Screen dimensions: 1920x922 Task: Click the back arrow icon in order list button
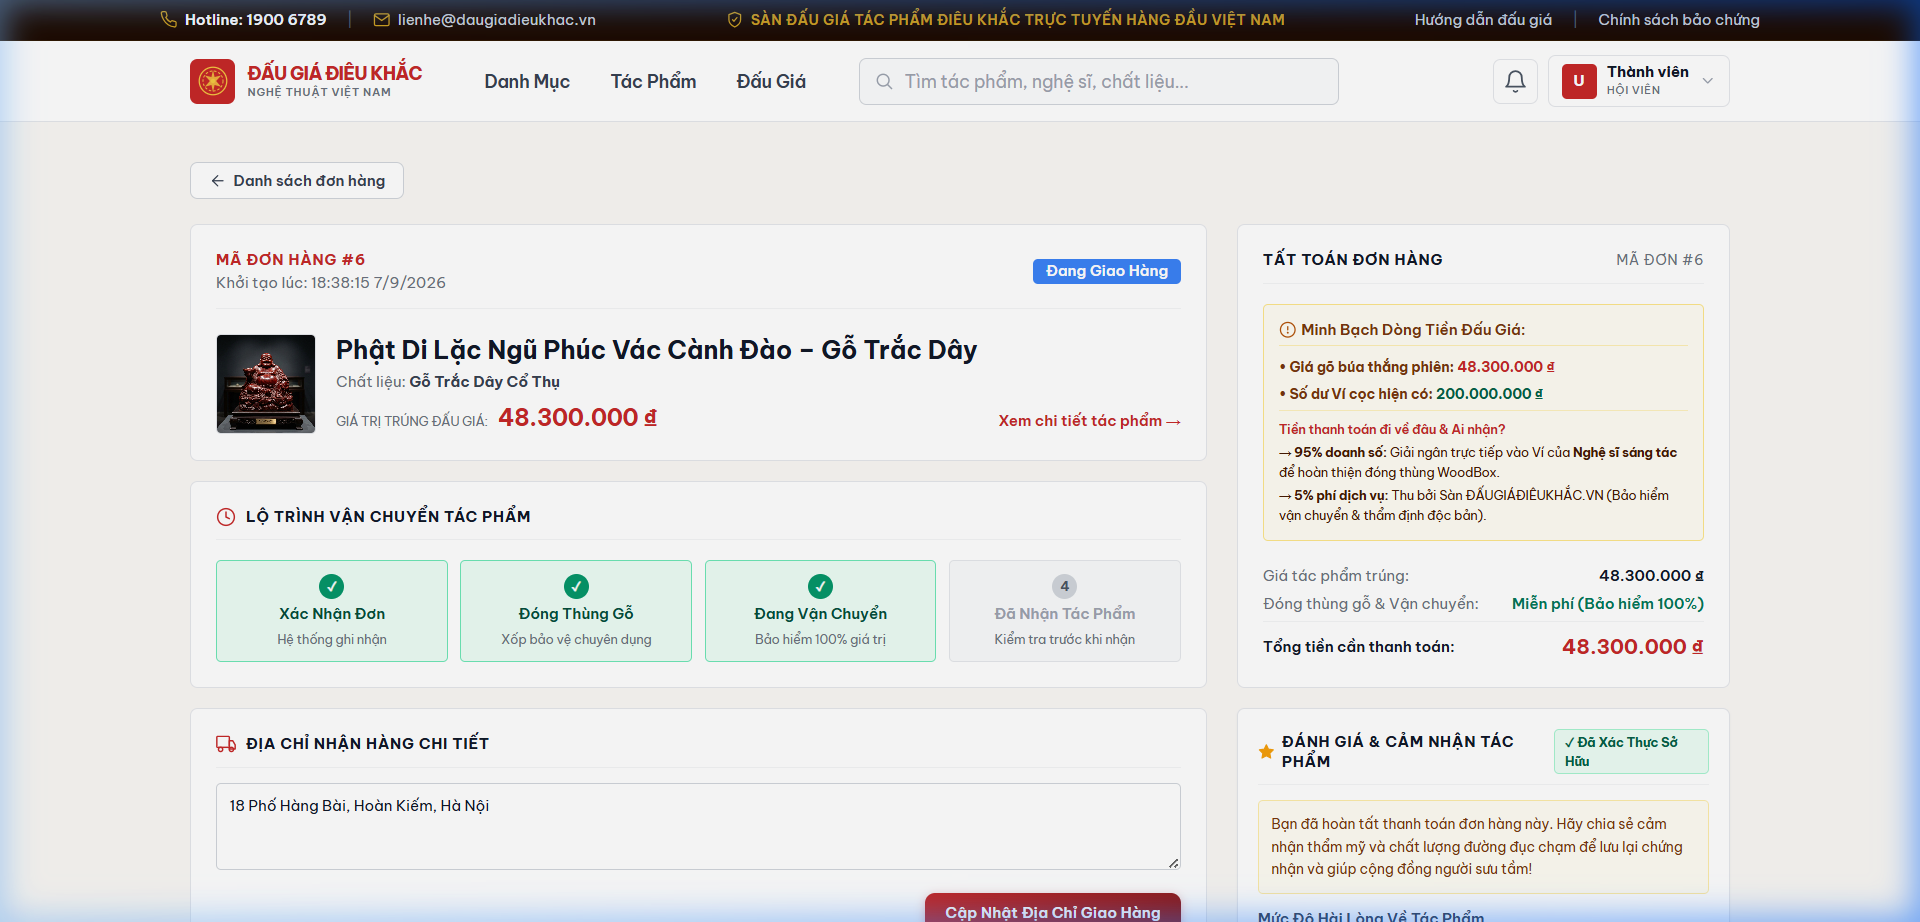click(217, 181)
